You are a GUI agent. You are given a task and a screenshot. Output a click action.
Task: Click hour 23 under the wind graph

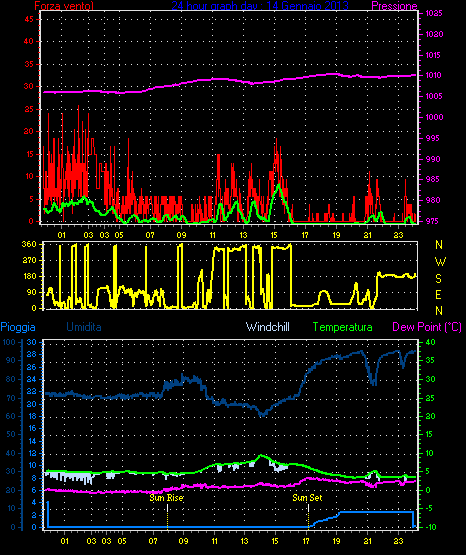[399, 235]
